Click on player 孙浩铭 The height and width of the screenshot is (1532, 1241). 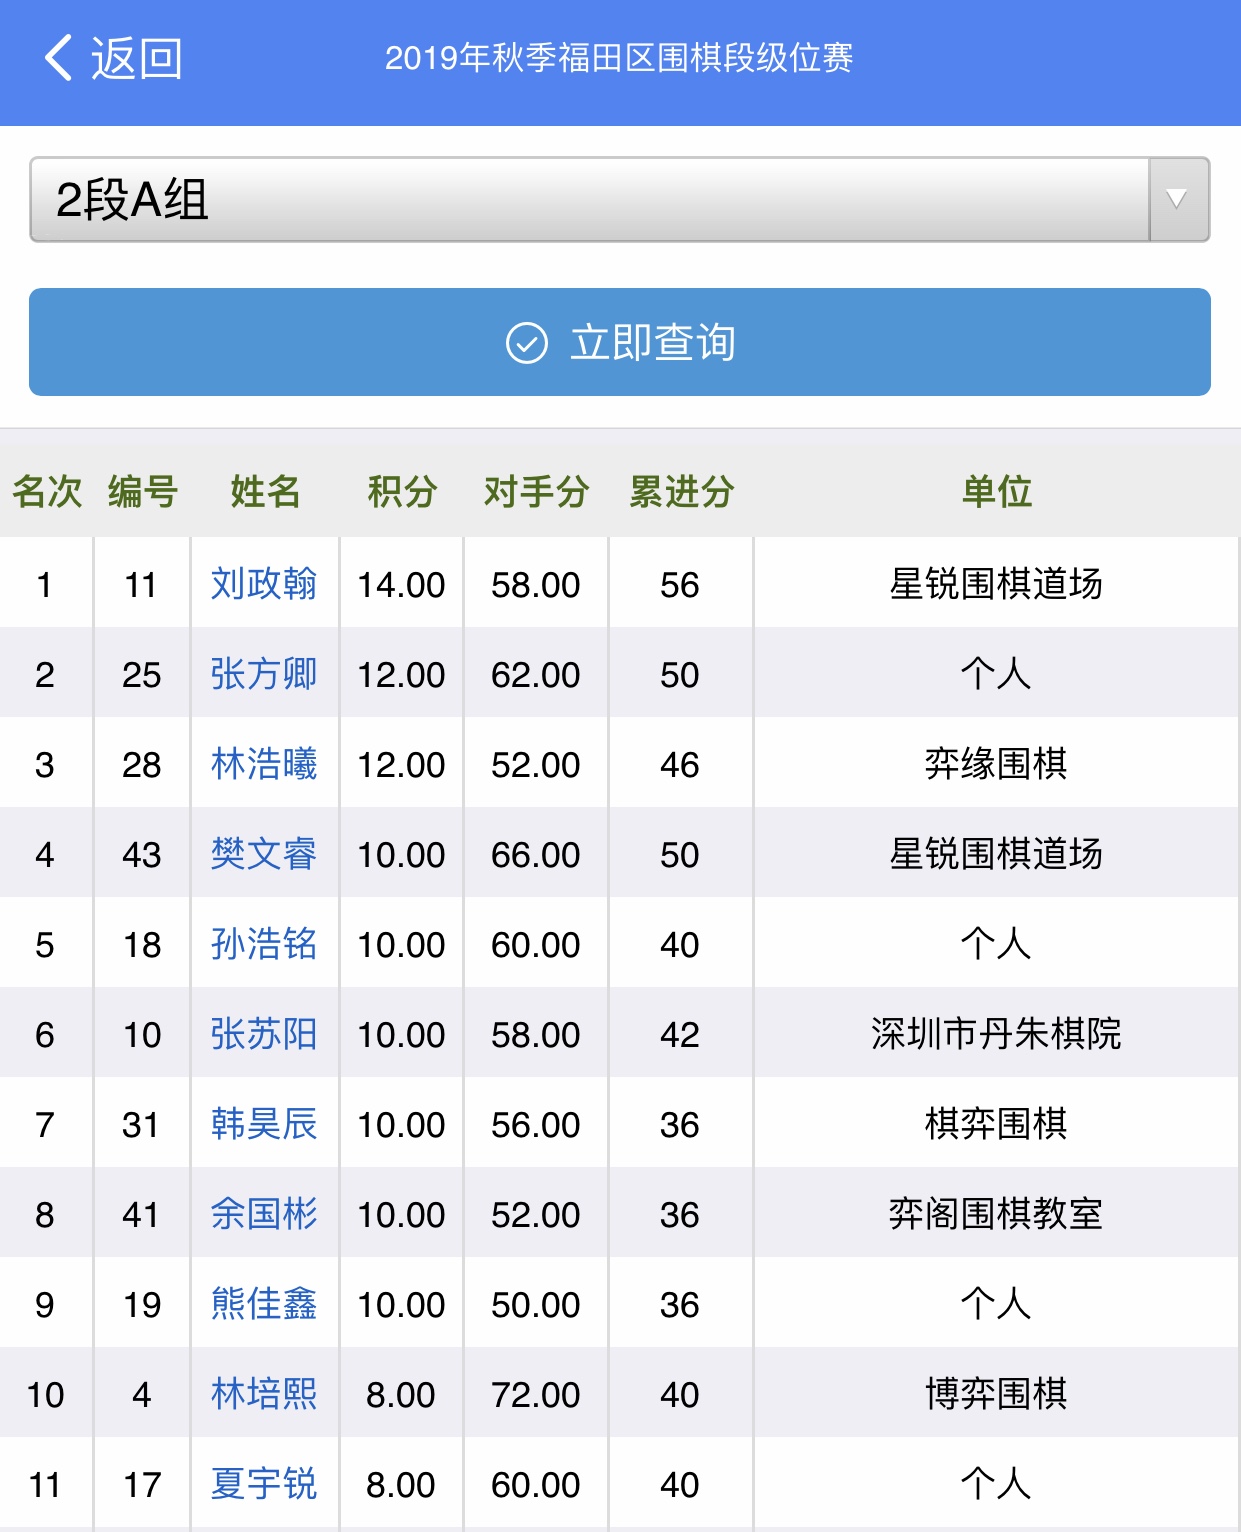(264, 944)
